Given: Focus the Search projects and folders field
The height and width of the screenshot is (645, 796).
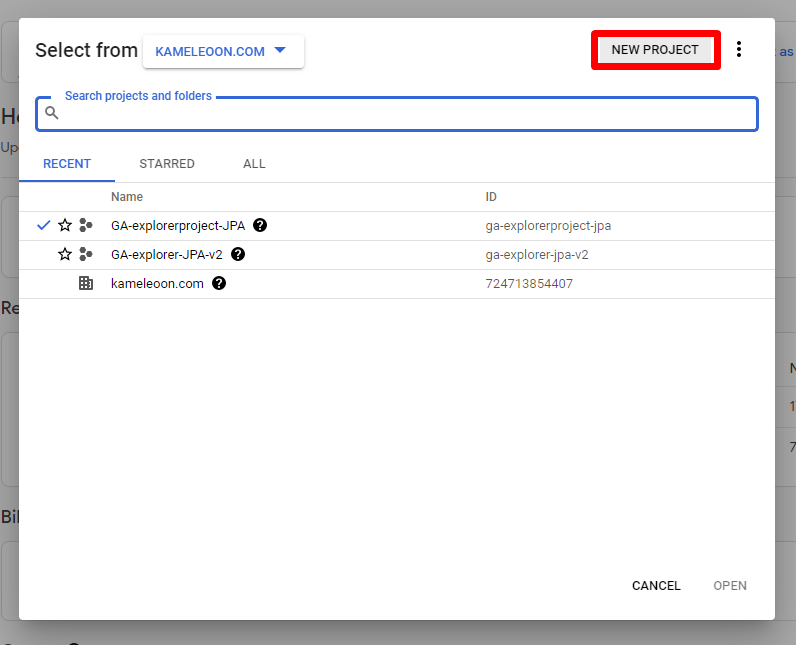Looking at the screenshot, I should 397,114.
